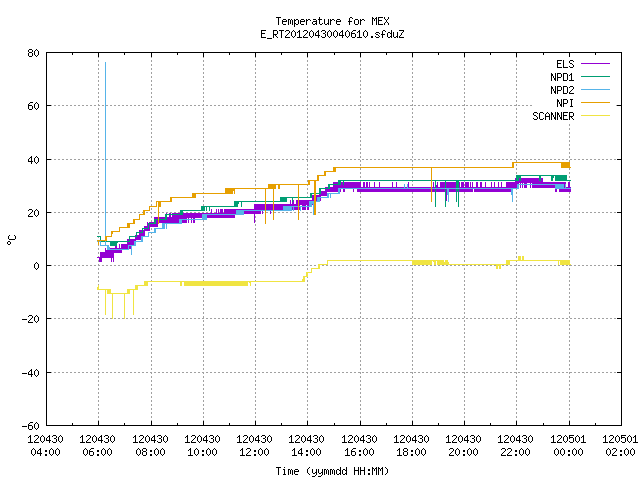Click the y-axis value 60
Image resolution: width=640 pixels, height=480 pixels.
click(x=33, y=106)
